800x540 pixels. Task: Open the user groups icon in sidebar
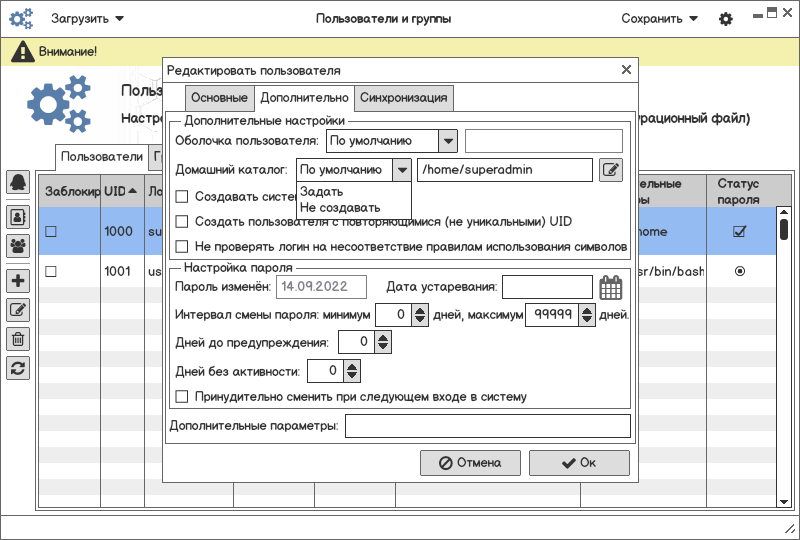(18, 243)
